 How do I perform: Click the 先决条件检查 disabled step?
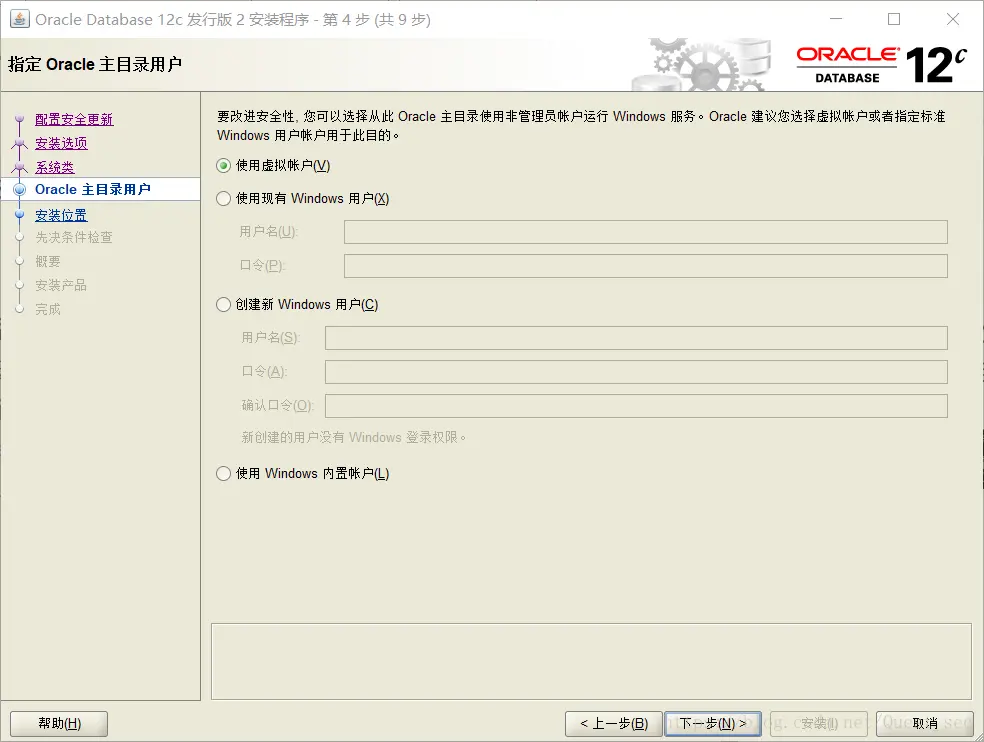click(74, 237)
